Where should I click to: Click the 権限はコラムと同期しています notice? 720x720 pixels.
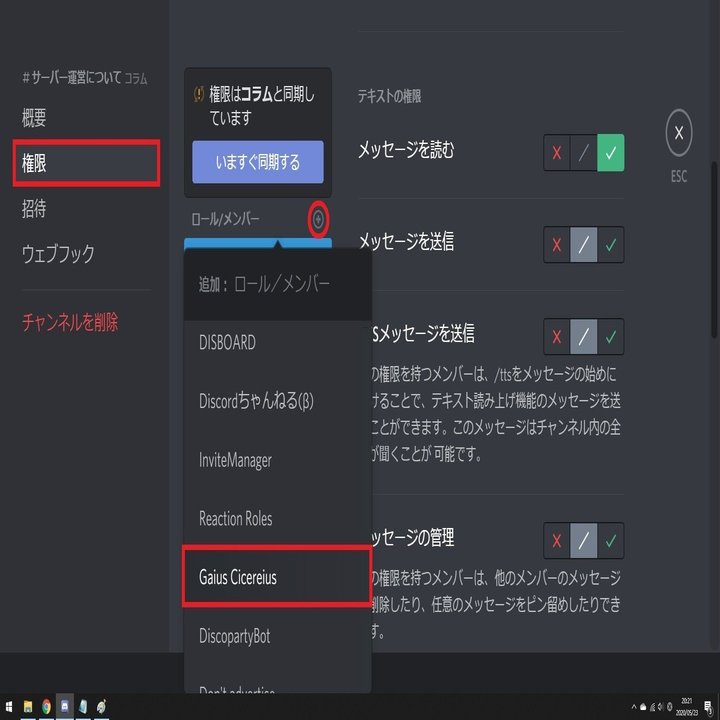point(262,106)
